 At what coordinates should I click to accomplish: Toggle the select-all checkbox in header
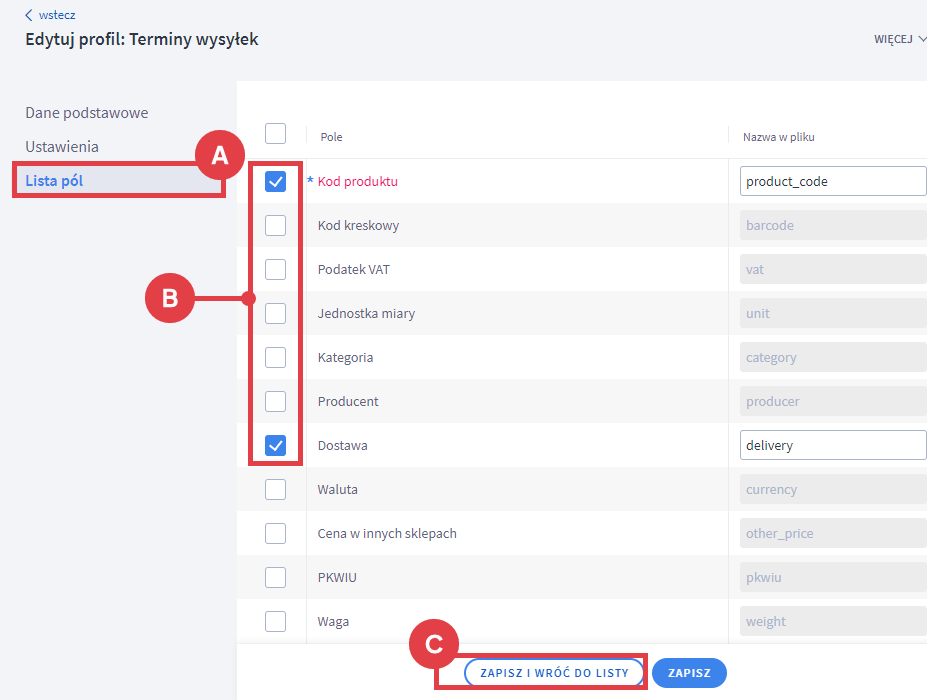tap(276, 134)
